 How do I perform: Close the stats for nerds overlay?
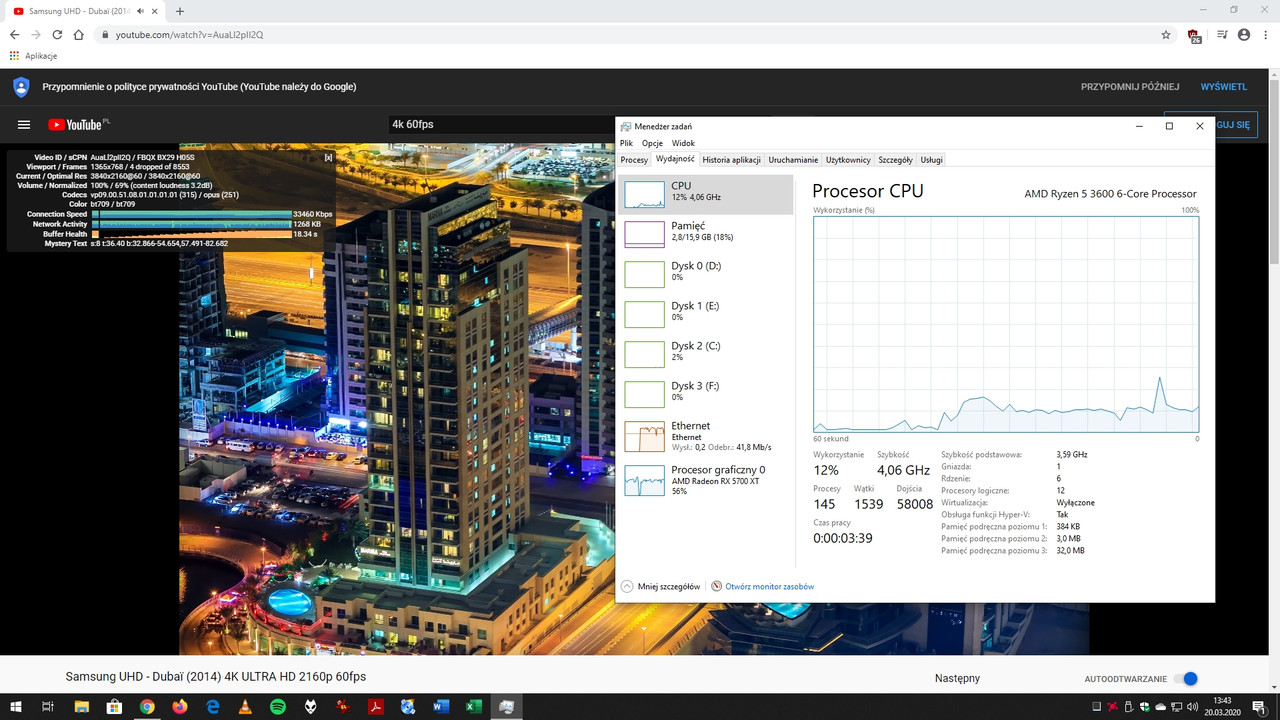tap(328, 158)
